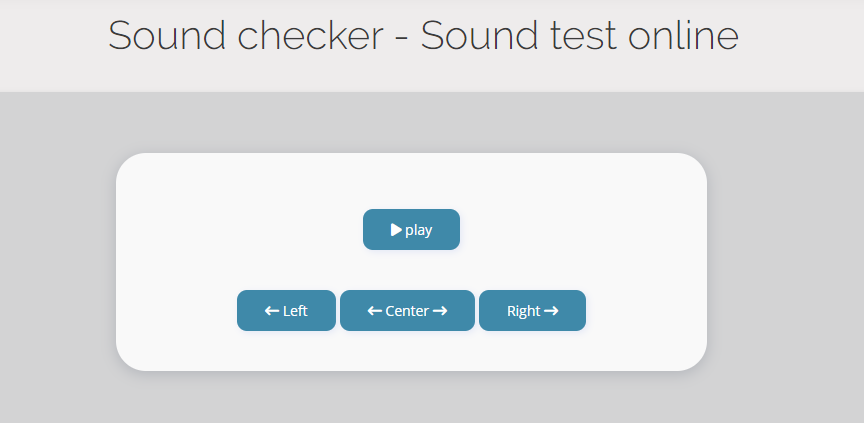This screenshot has height=423, width=864.
Task: Test the Right speaker channel
Action: click(x=532, y=311)
